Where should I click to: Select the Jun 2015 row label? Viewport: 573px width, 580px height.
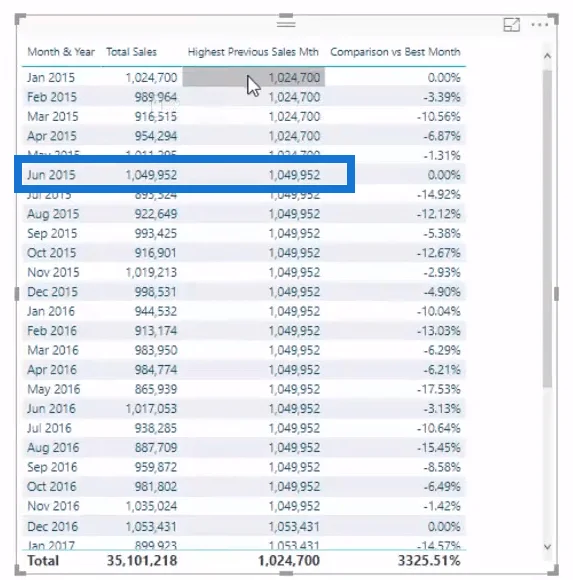point(51,175)
